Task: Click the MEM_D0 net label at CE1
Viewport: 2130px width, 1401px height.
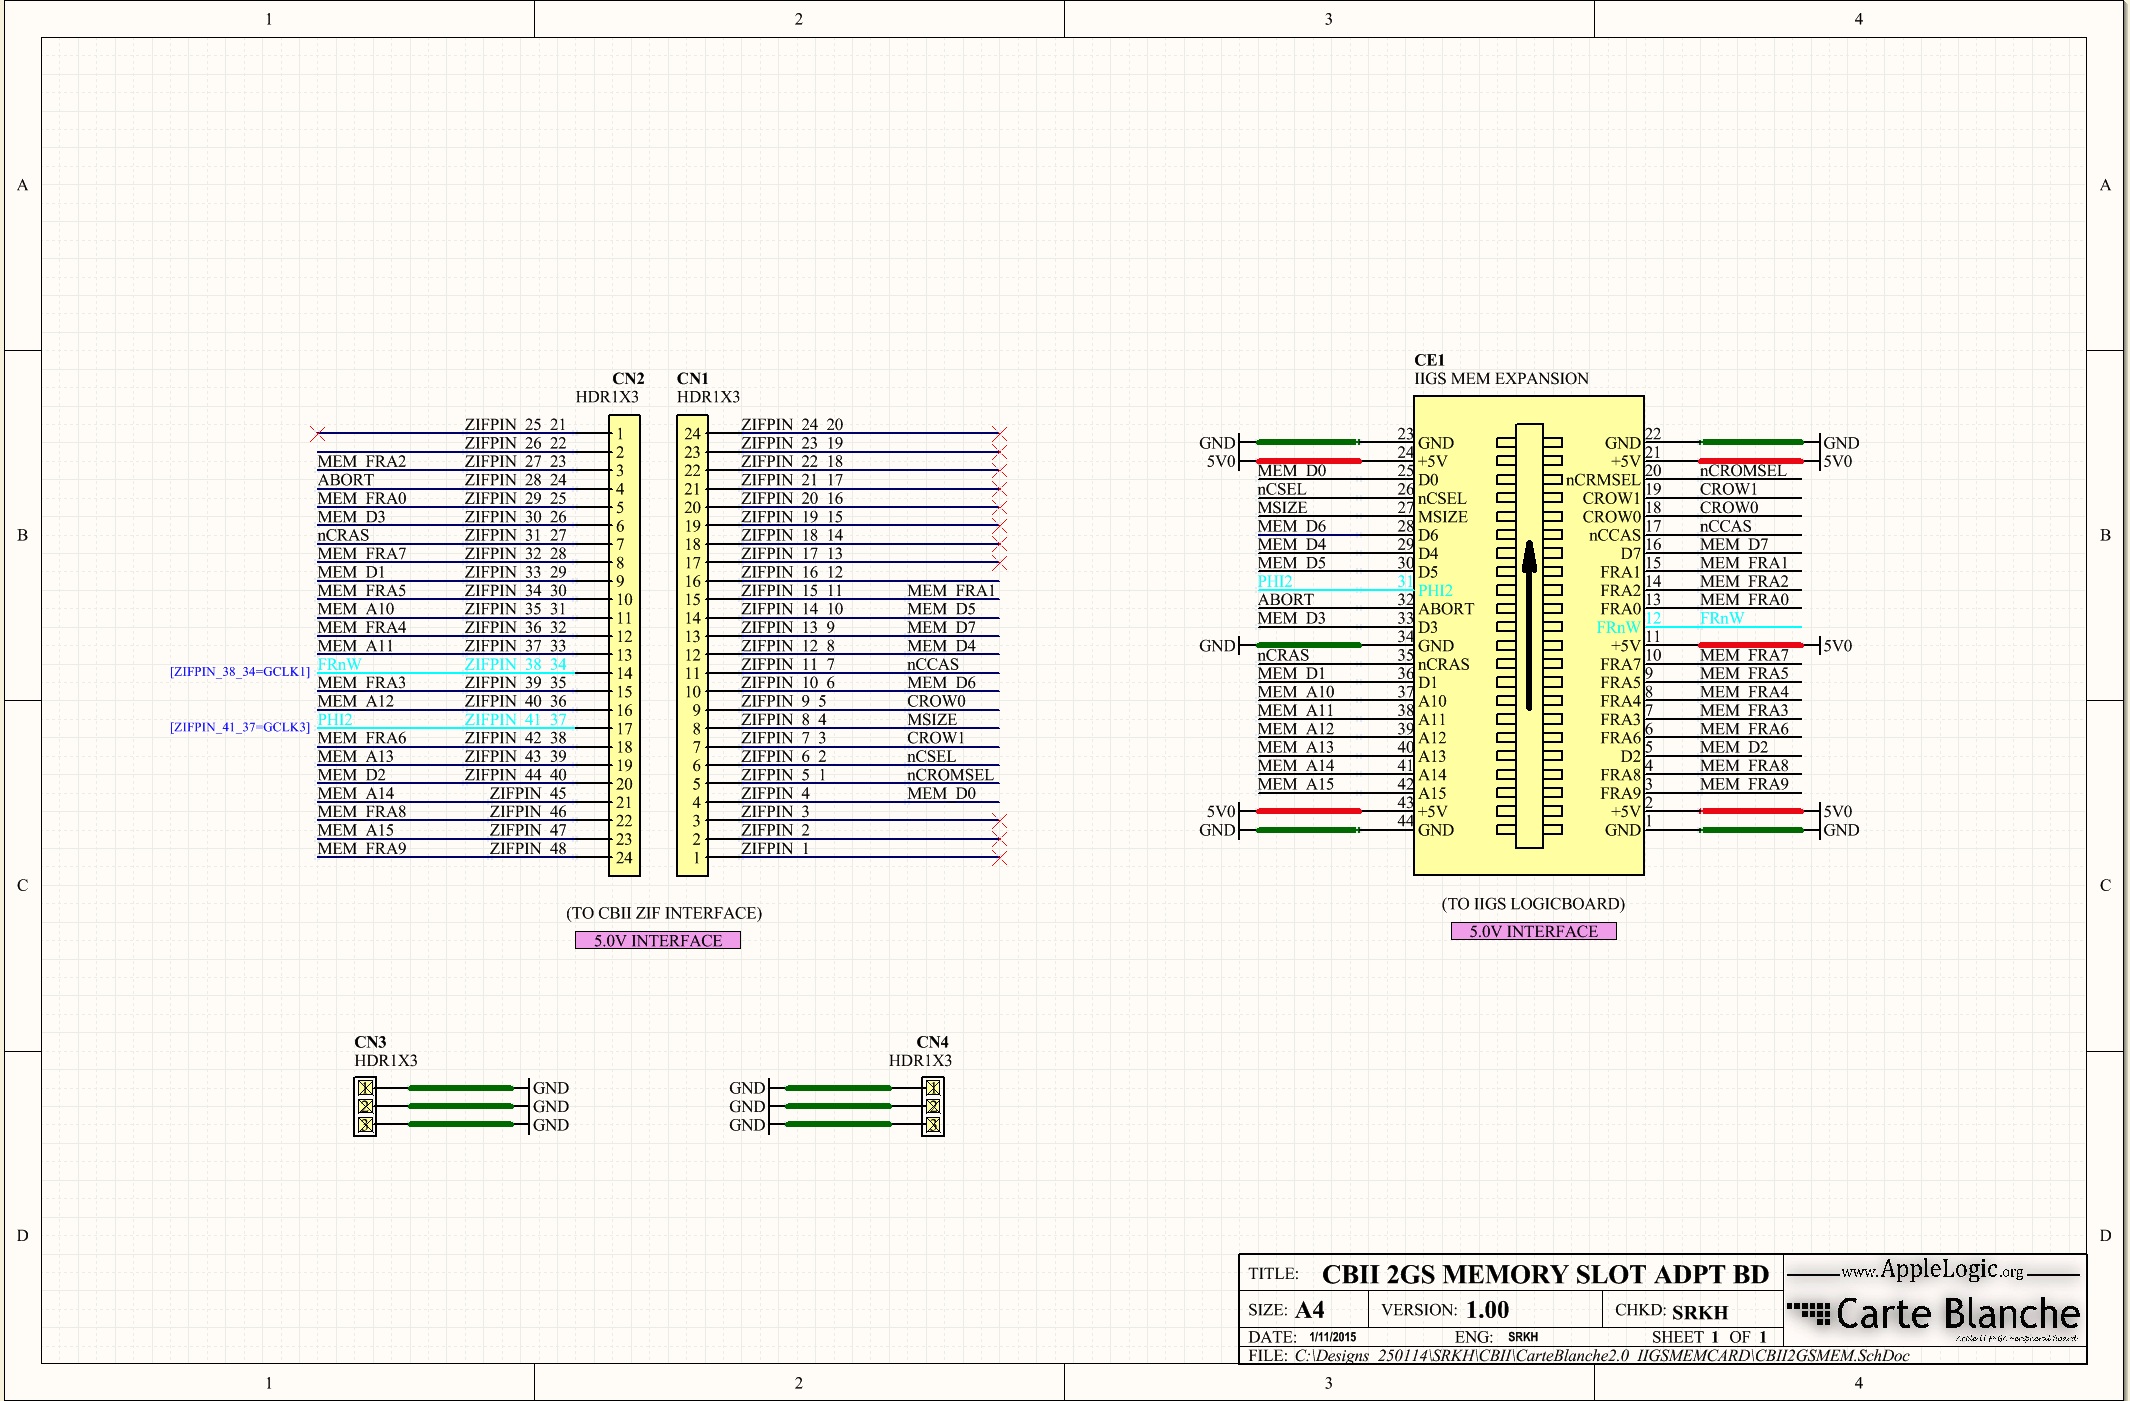Action: [1292, 471]
